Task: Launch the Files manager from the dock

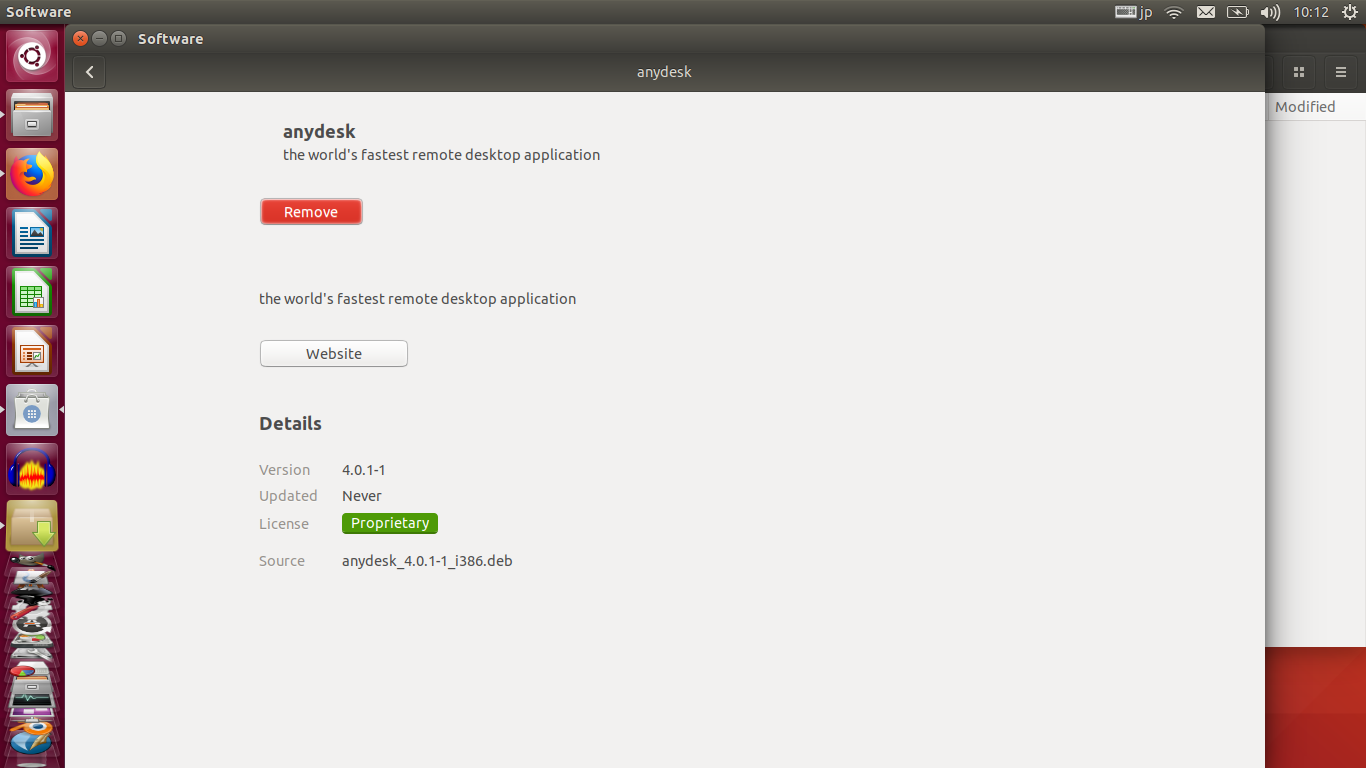Action: click(x=32, y=115)
